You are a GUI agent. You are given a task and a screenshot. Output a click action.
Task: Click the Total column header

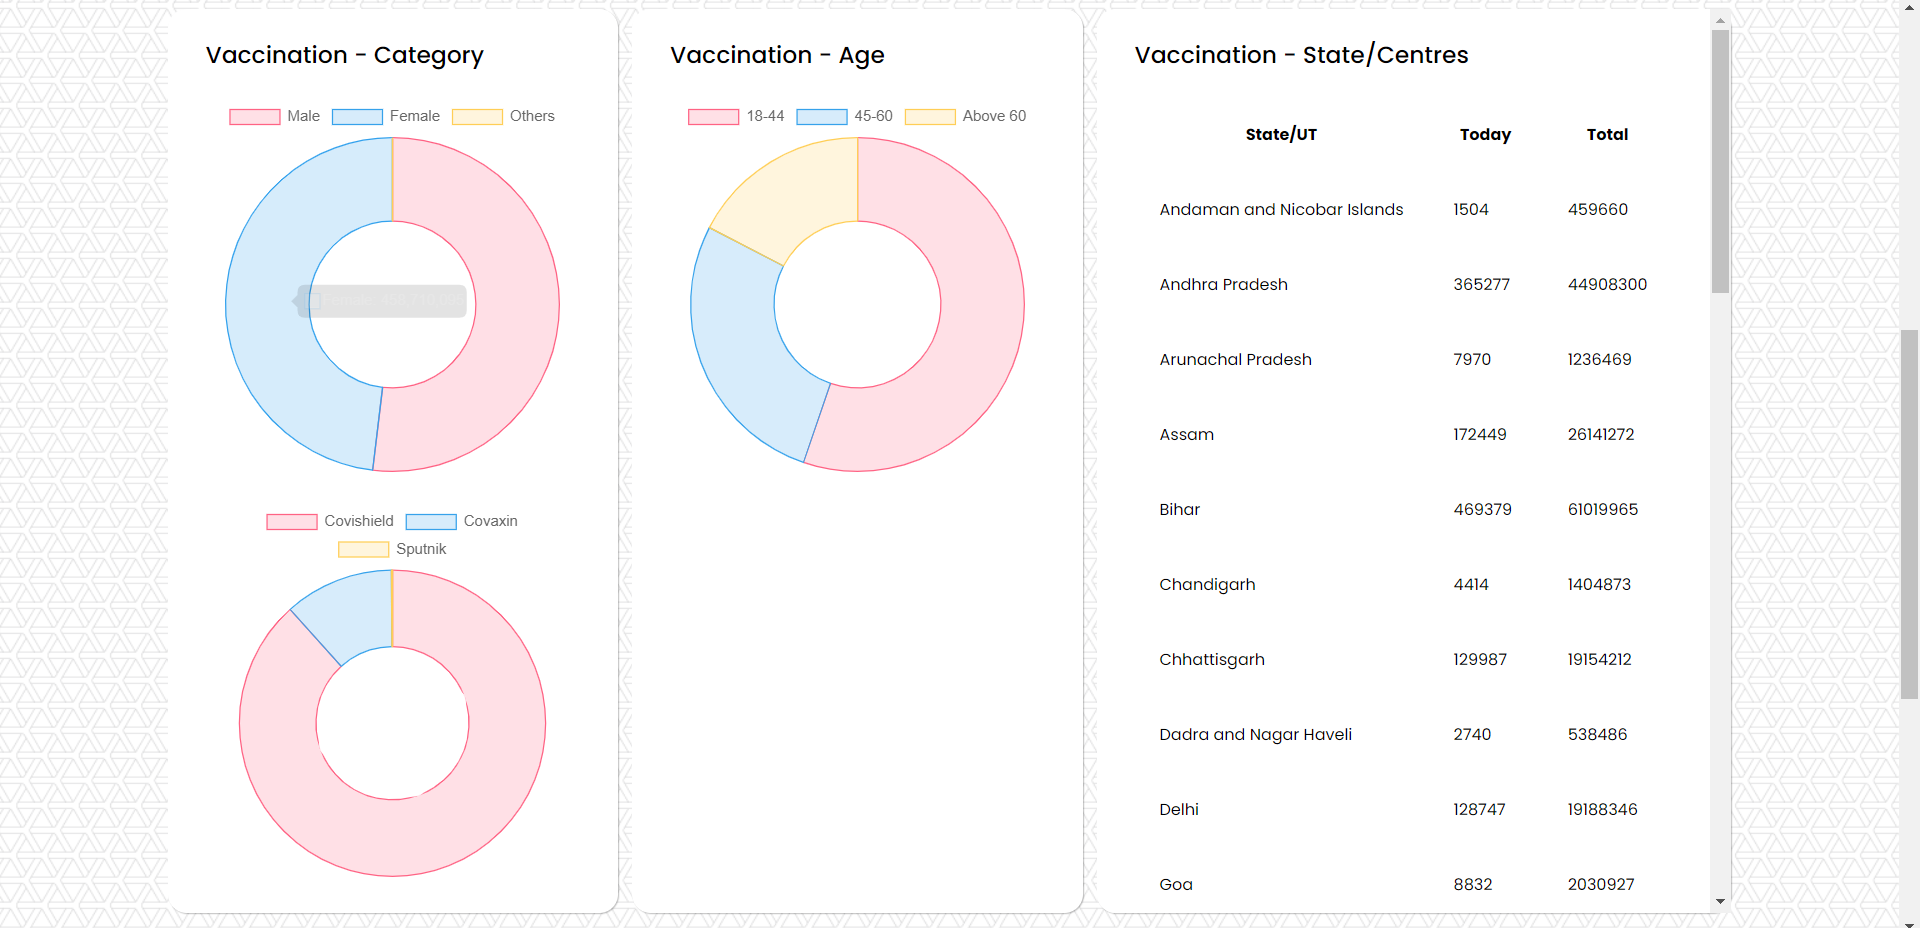coord(1607,134)
